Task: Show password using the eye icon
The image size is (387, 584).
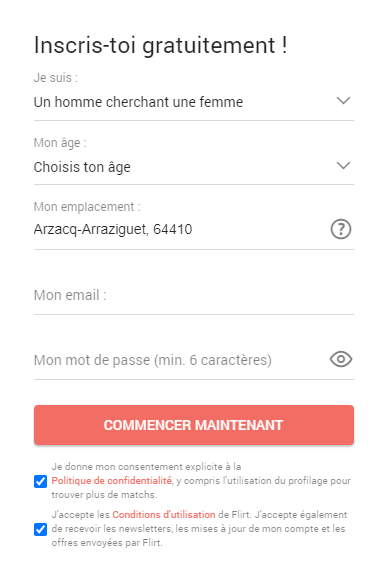Action: click(x=341, y=359)
